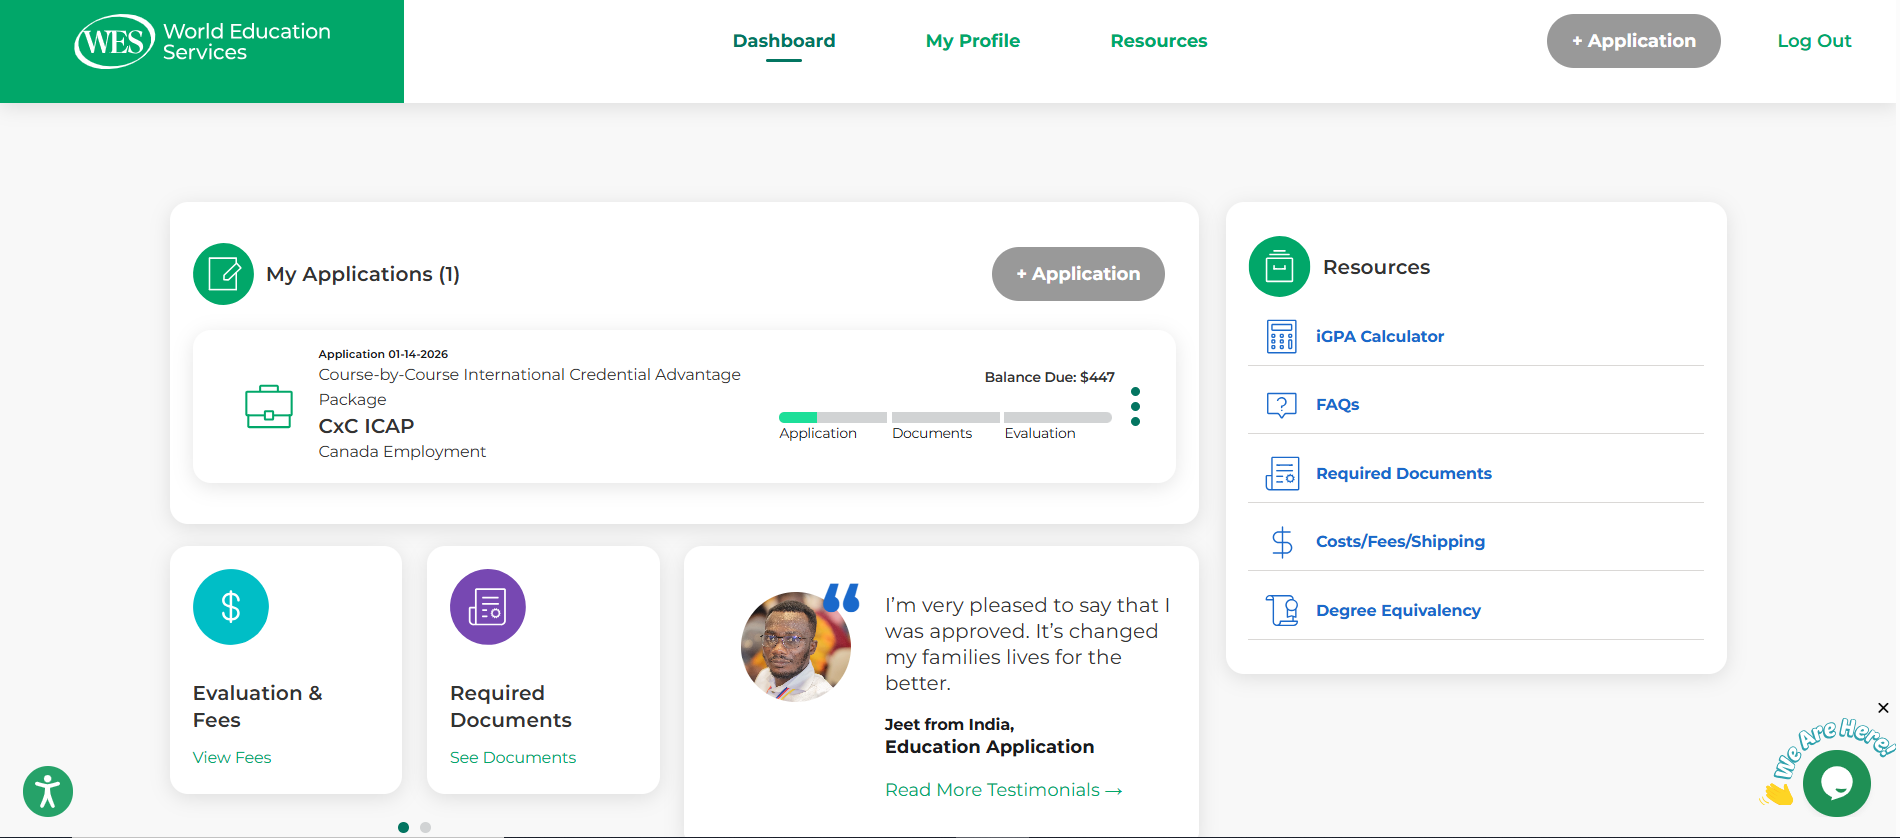
Task: Click the testimonial profile photo
Action: (796, 647)
